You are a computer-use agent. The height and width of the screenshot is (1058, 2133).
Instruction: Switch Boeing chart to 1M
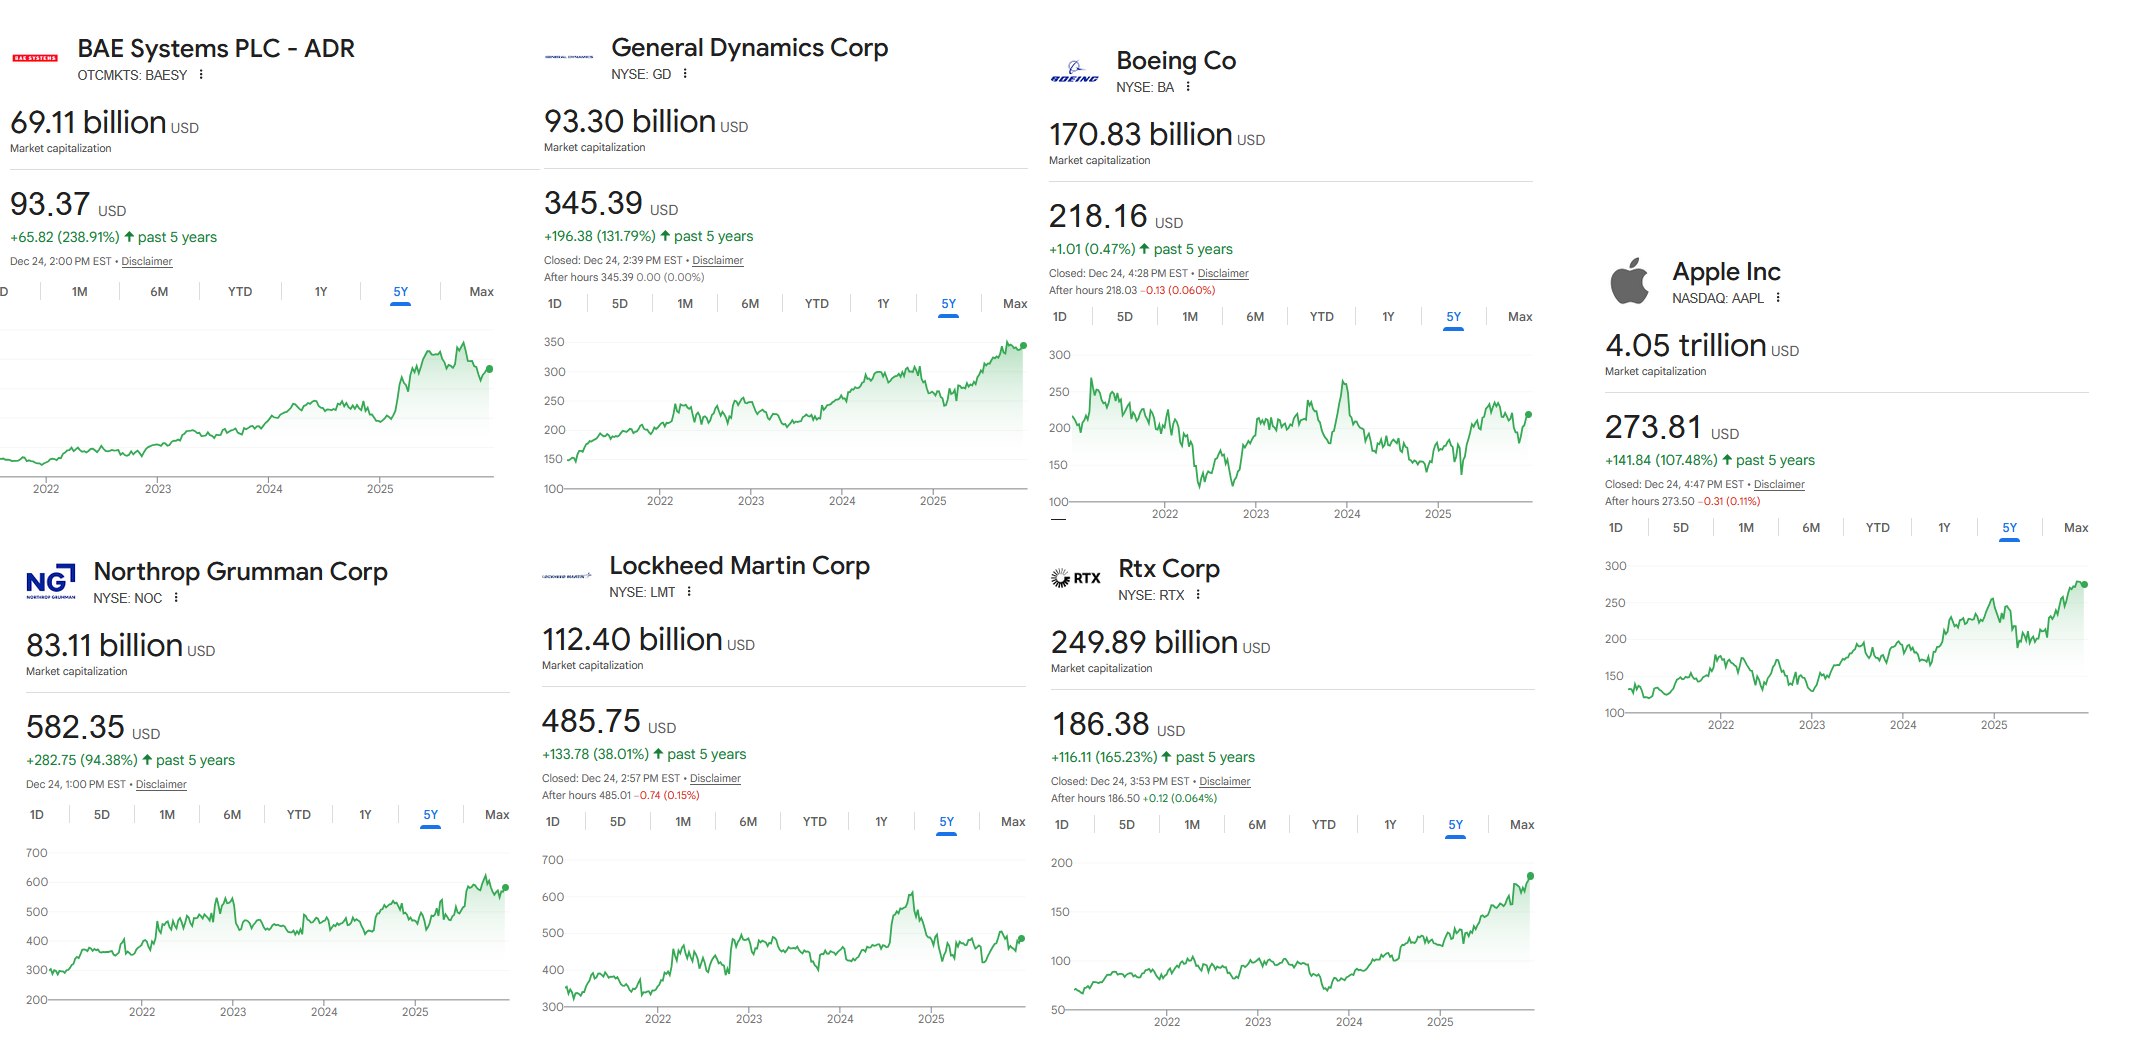pos(1190,317)
